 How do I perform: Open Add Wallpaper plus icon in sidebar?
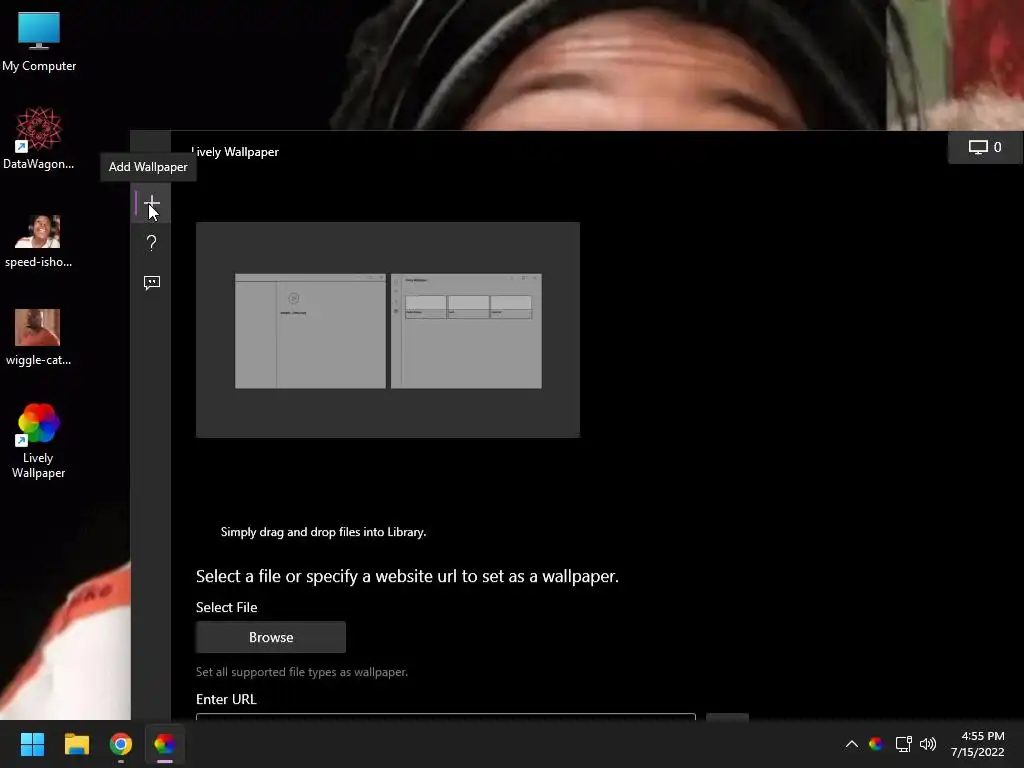click(x=152, y=203)
